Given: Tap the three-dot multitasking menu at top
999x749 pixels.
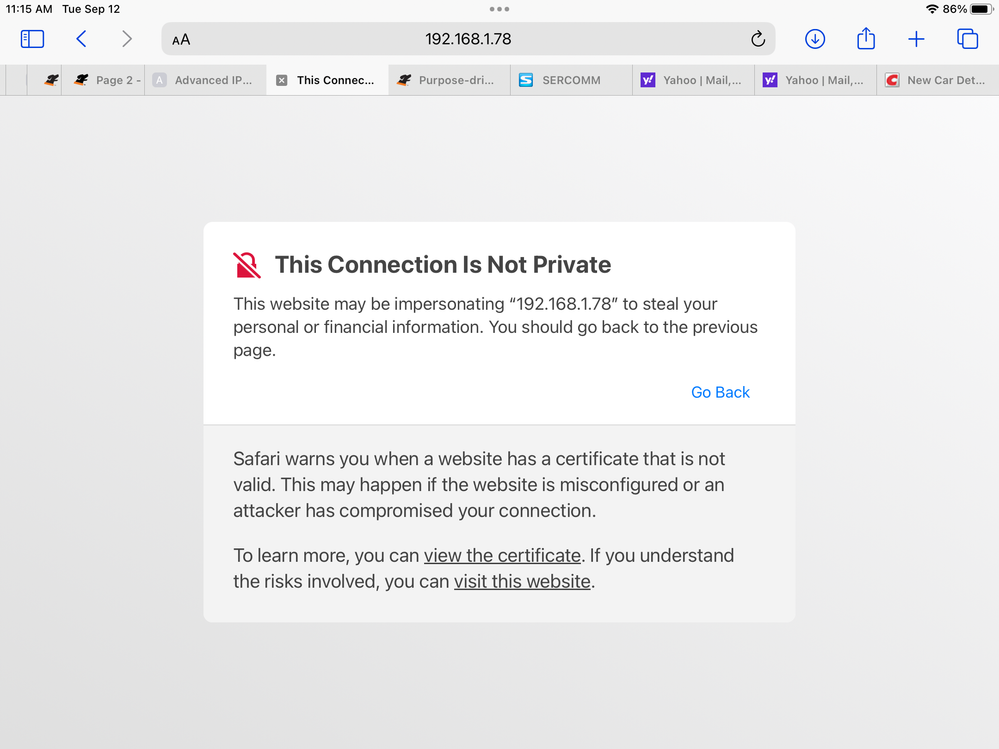Looking at the screenshot, I should coord(499,9).
